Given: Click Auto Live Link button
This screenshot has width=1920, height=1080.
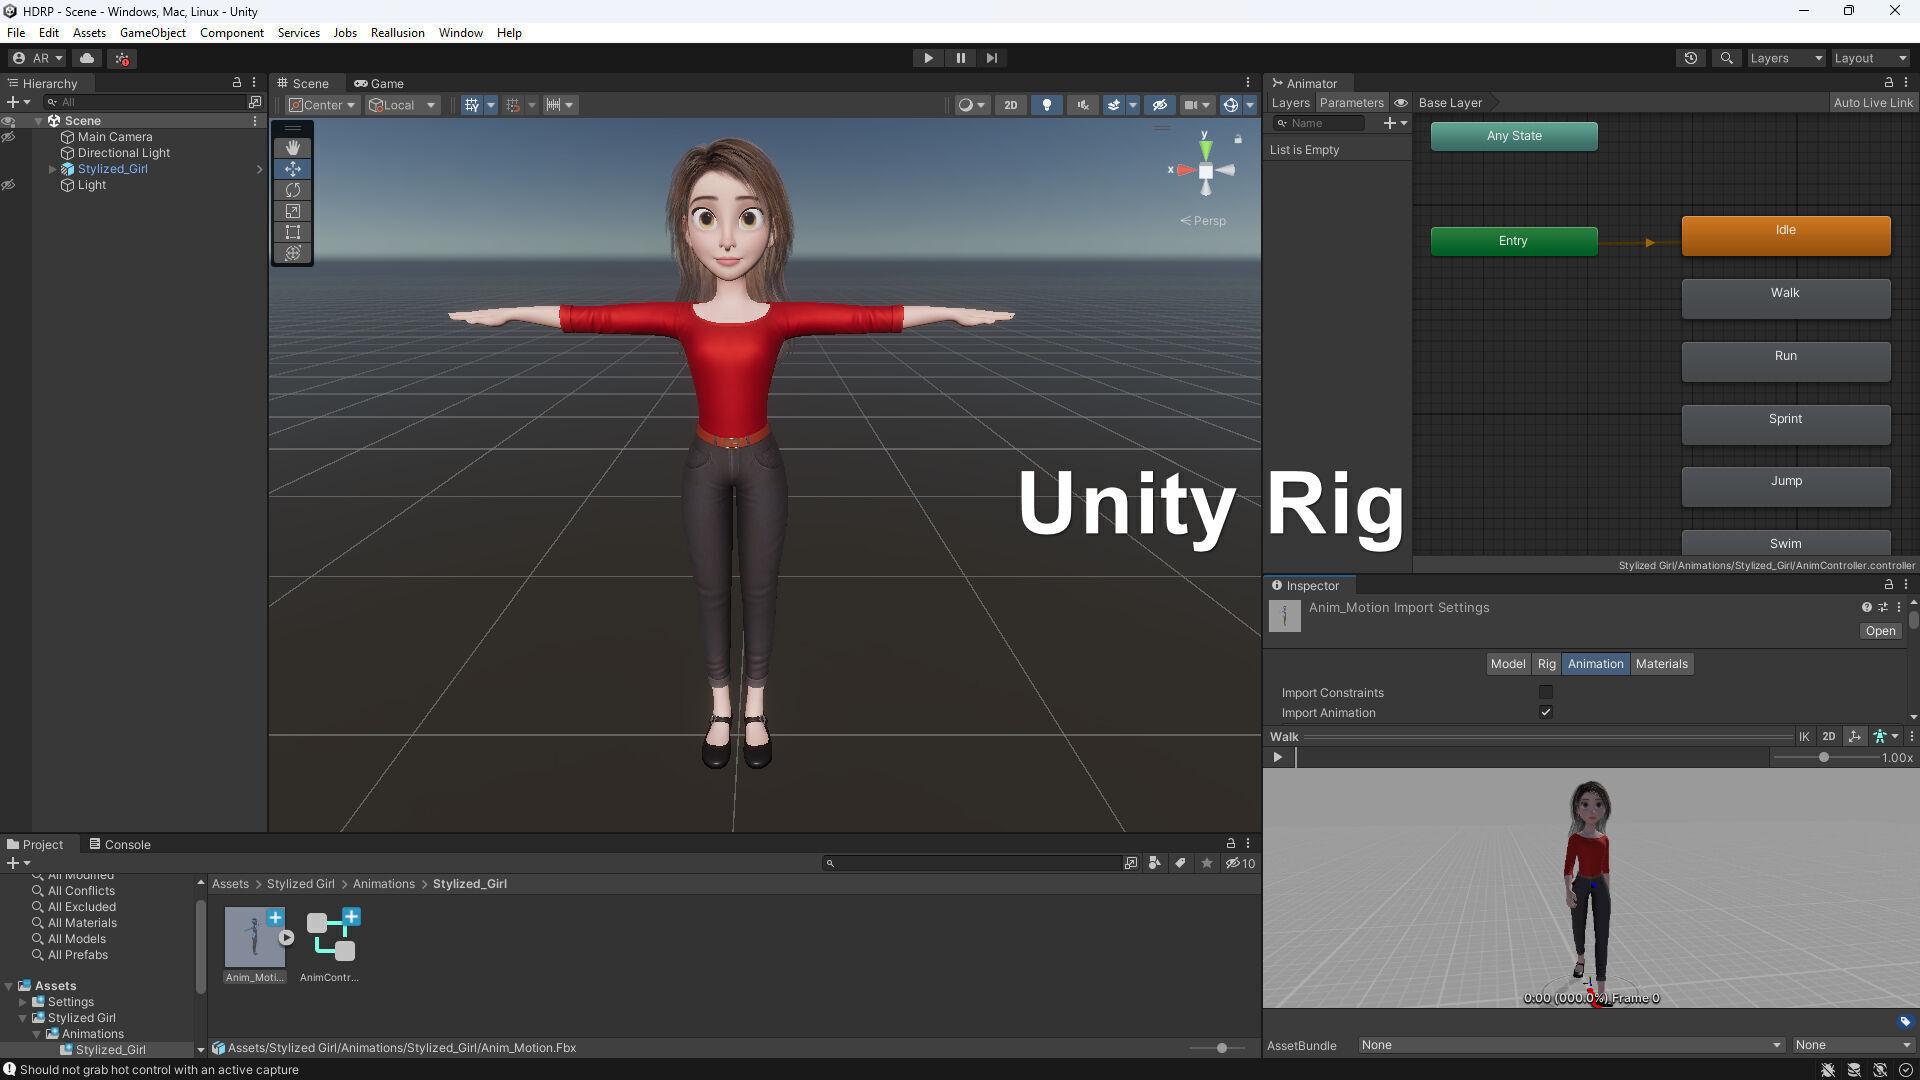Looking at the screenshot, I should 1872,103.
